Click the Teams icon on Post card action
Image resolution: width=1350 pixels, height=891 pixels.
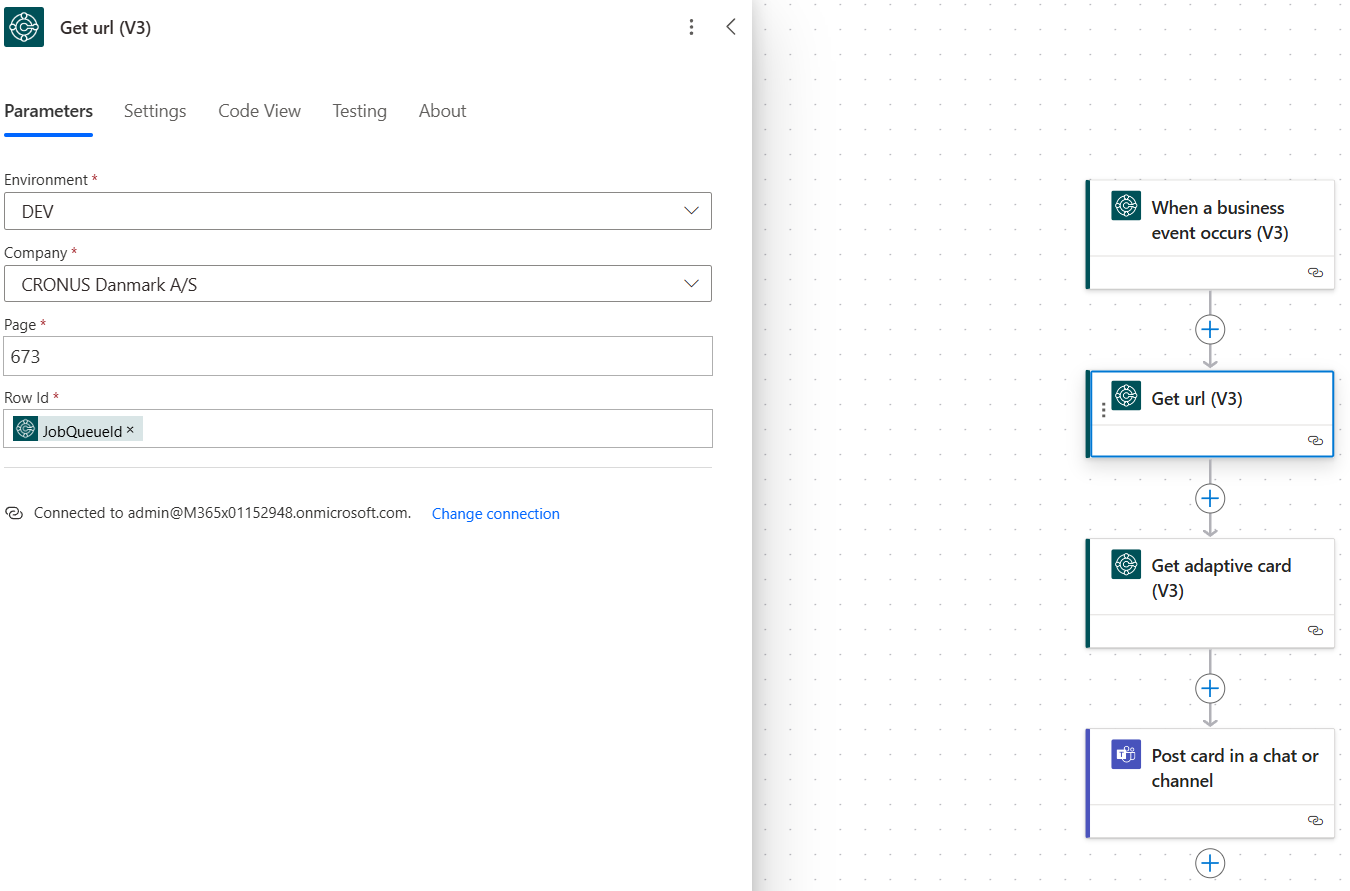tap(1126, 754)
